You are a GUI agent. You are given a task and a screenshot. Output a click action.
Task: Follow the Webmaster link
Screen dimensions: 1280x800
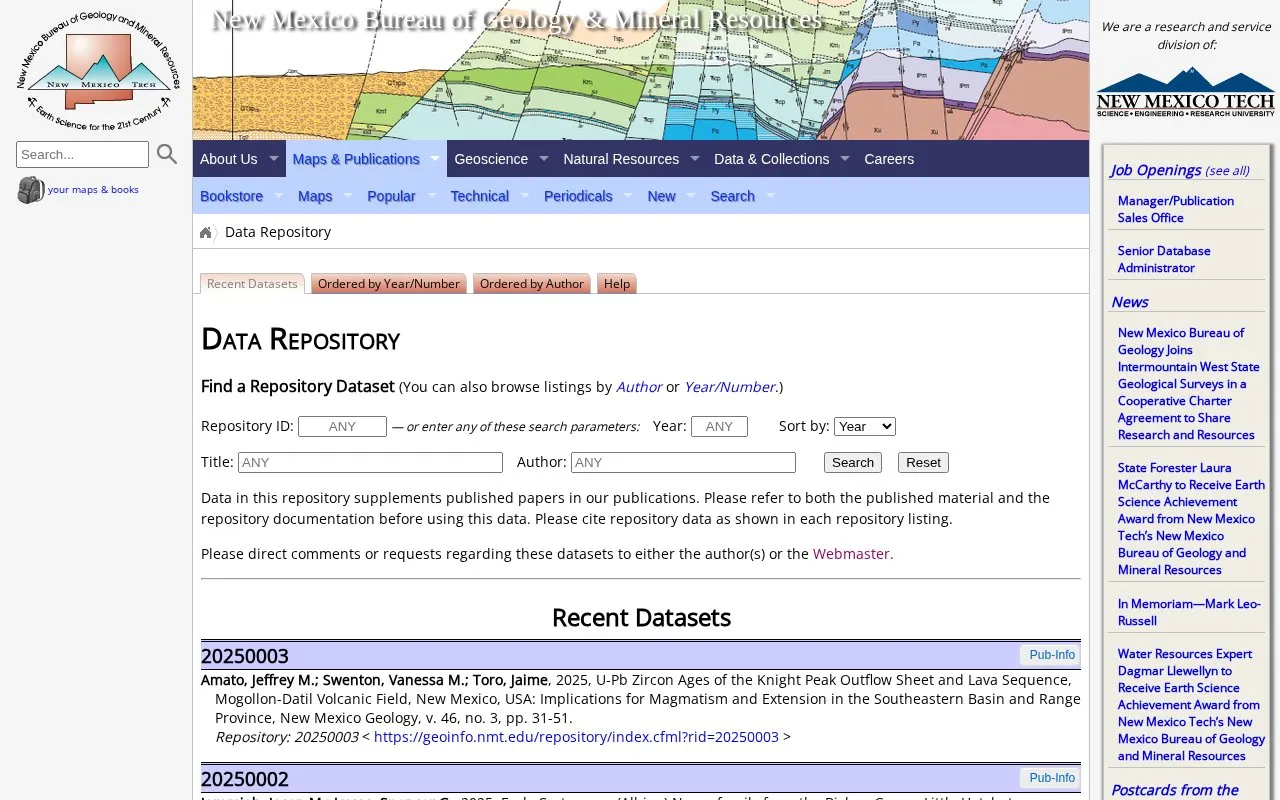(x=851, y=554)
